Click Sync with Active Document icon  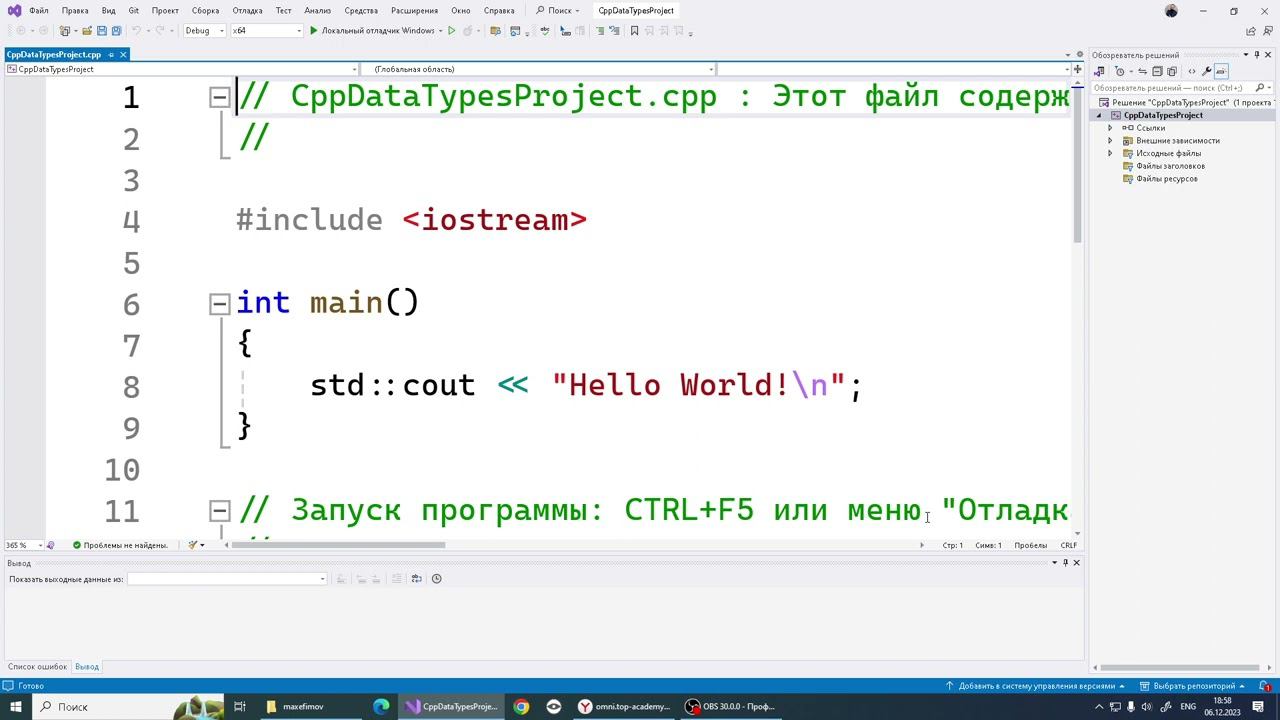(1142, 72)
